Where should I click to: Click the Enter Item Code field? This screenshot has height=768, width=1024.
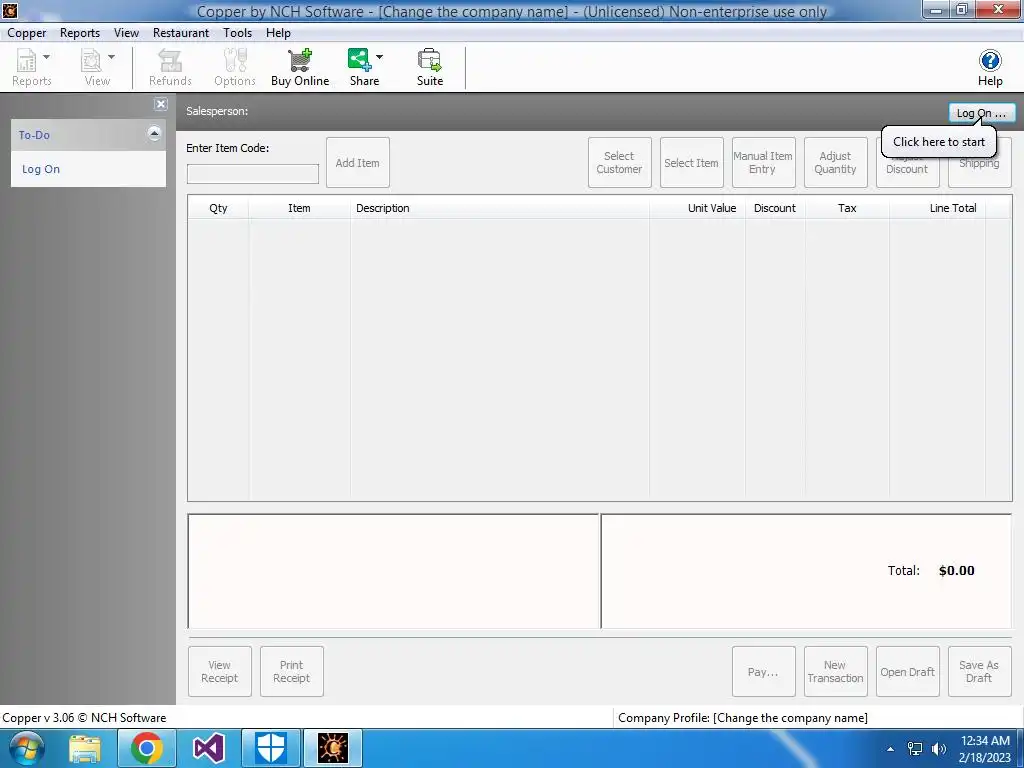click(253, 174)
